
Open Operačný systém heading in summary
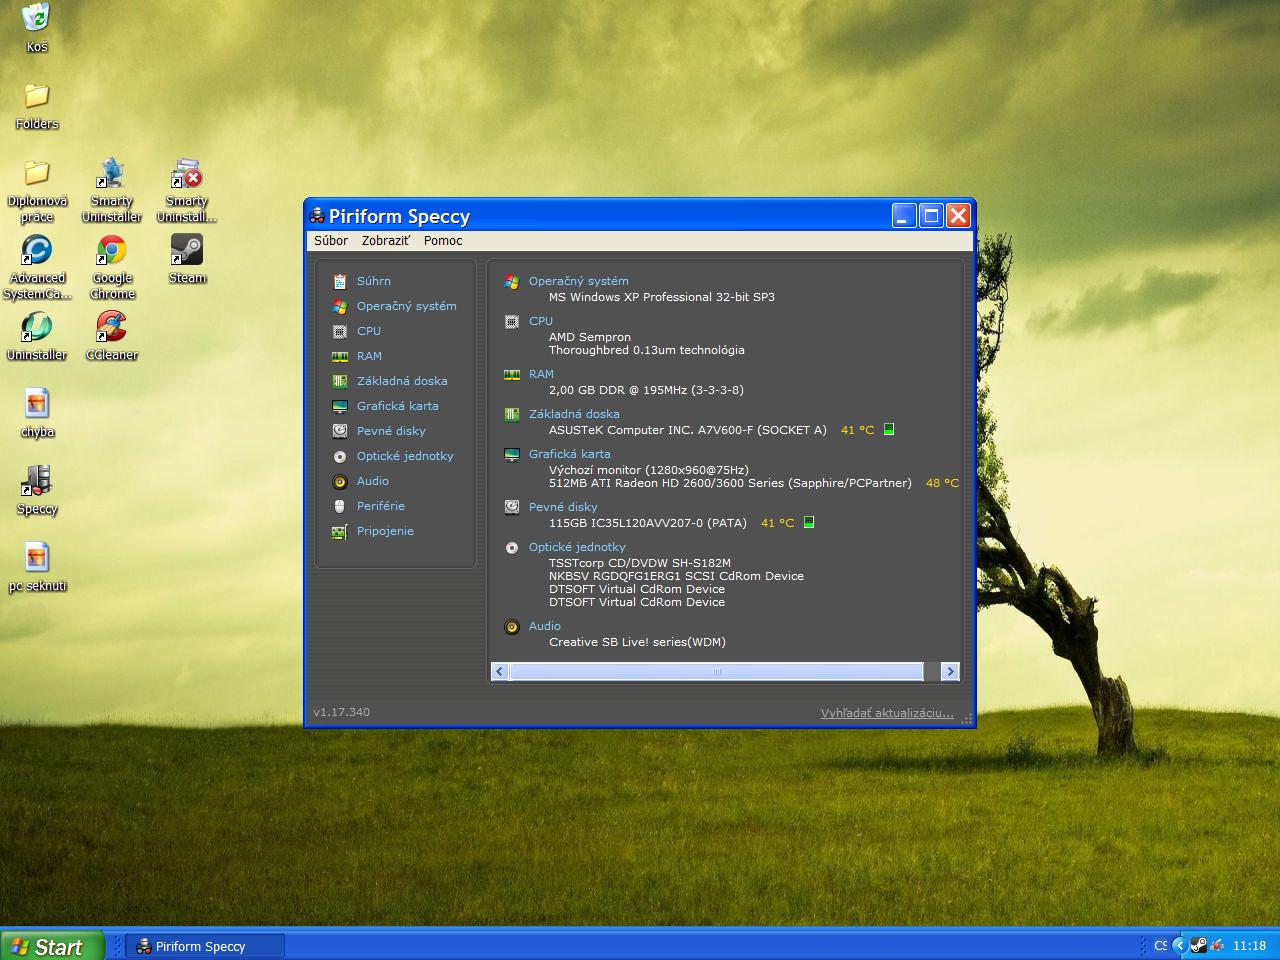point(579,281)
